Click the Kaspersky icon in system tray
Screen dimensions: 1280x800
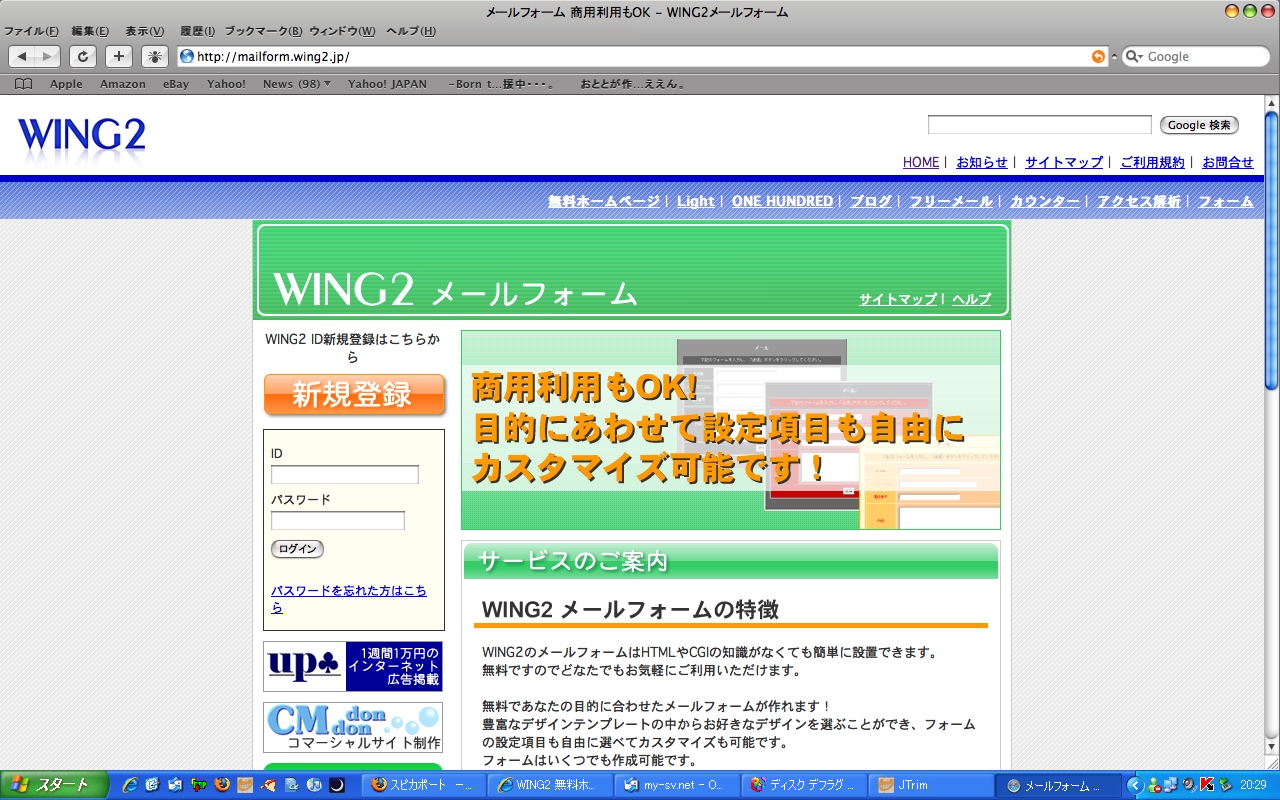coord(1207,785)
